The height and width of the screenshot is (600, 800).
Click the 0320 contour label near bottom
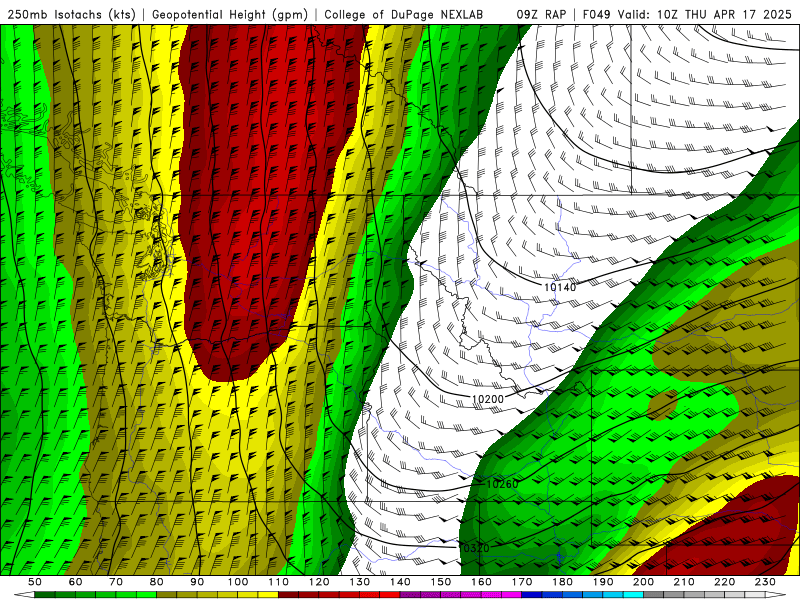(475, 548)
